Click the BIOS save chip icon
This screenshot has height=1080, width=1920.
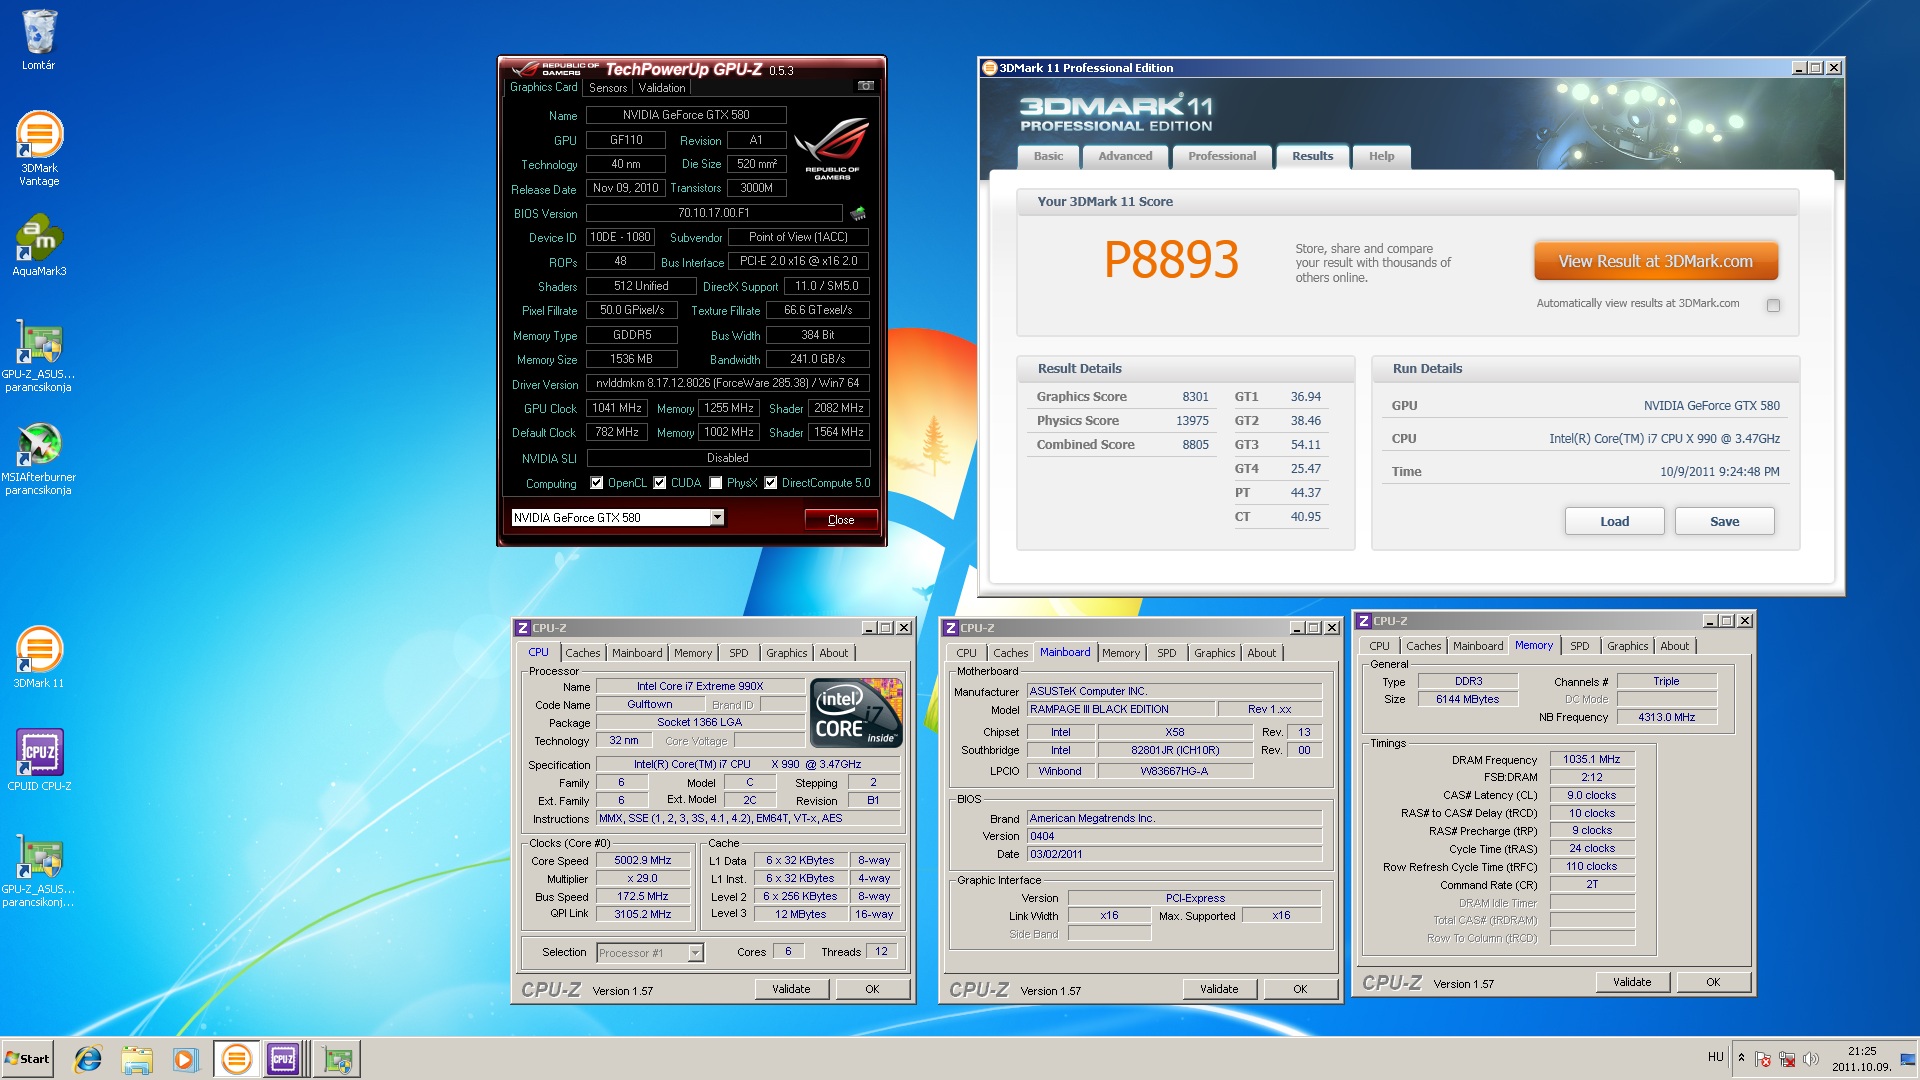coord(858,213)
